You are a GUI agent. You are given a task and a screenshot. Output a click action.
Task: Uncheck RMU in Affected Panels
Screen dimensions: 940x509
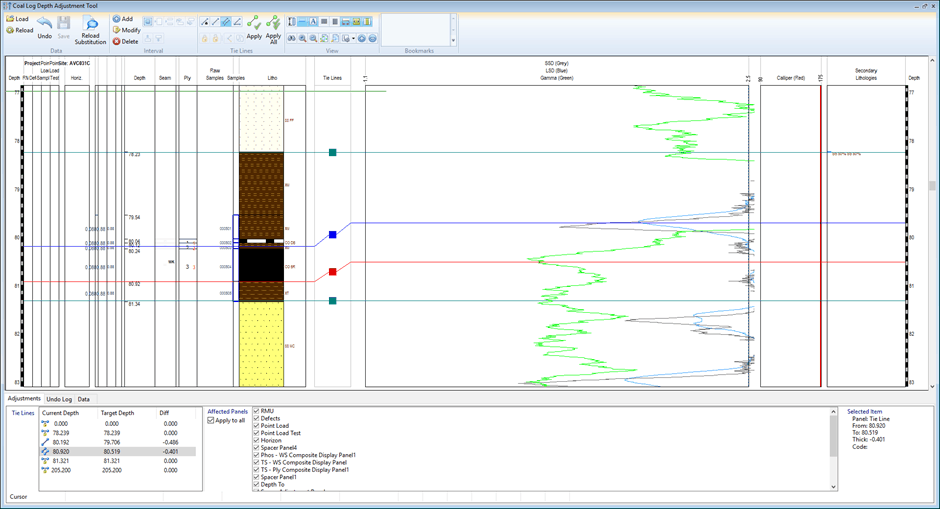[257, 411]
